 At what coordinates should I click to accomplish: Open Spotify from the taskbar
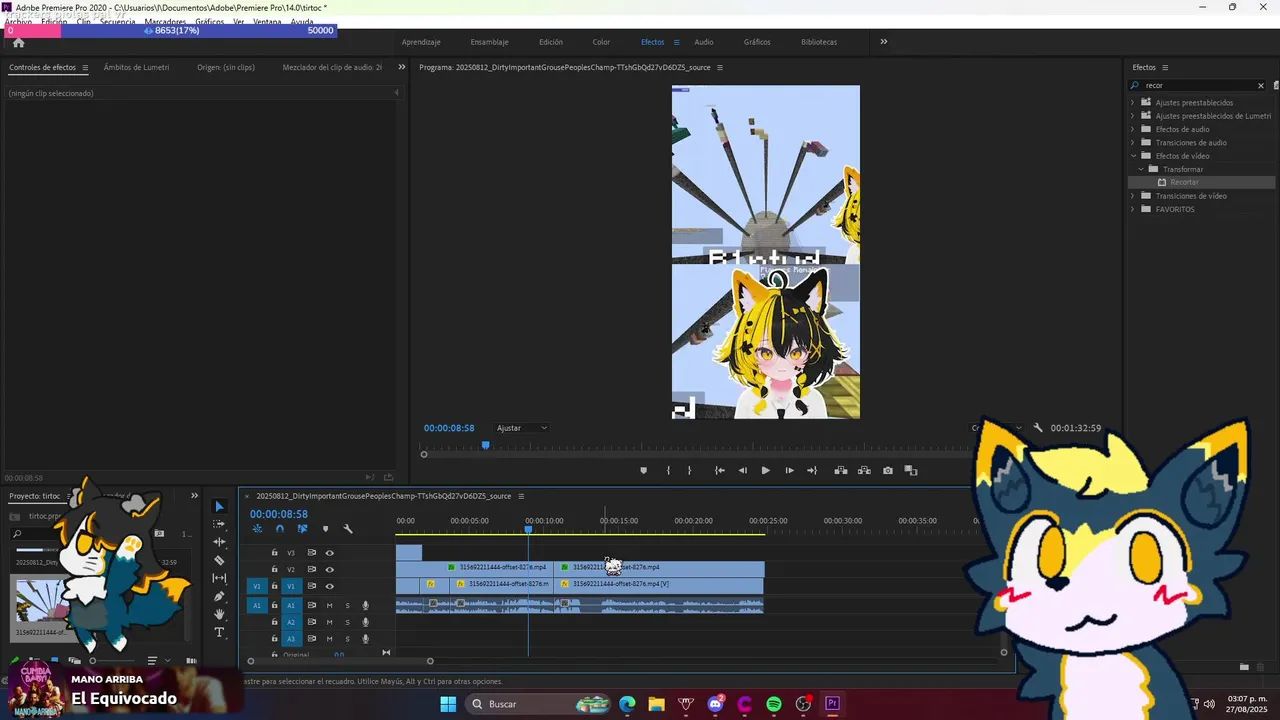(774, 704)
